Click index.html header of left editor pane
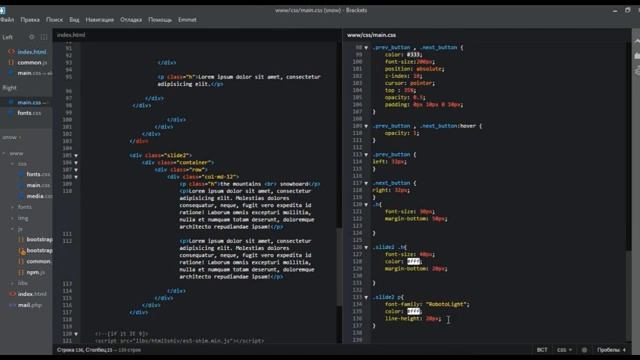Screen dimensions: 640x360 (x=71, y=35)
